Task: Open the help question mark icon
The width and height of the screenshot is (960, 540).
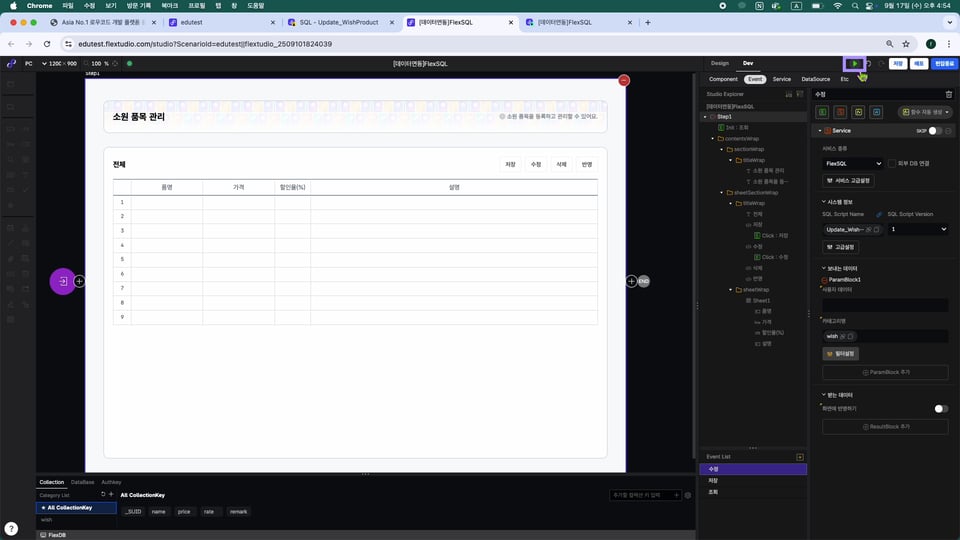Action: 11,528
